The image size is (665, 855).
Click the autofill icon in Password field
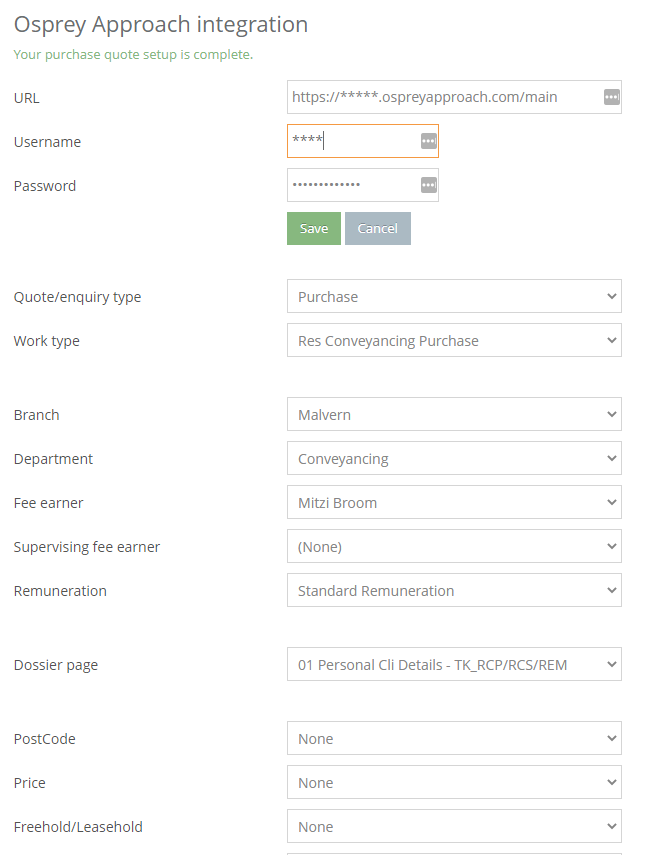[429, 185]
